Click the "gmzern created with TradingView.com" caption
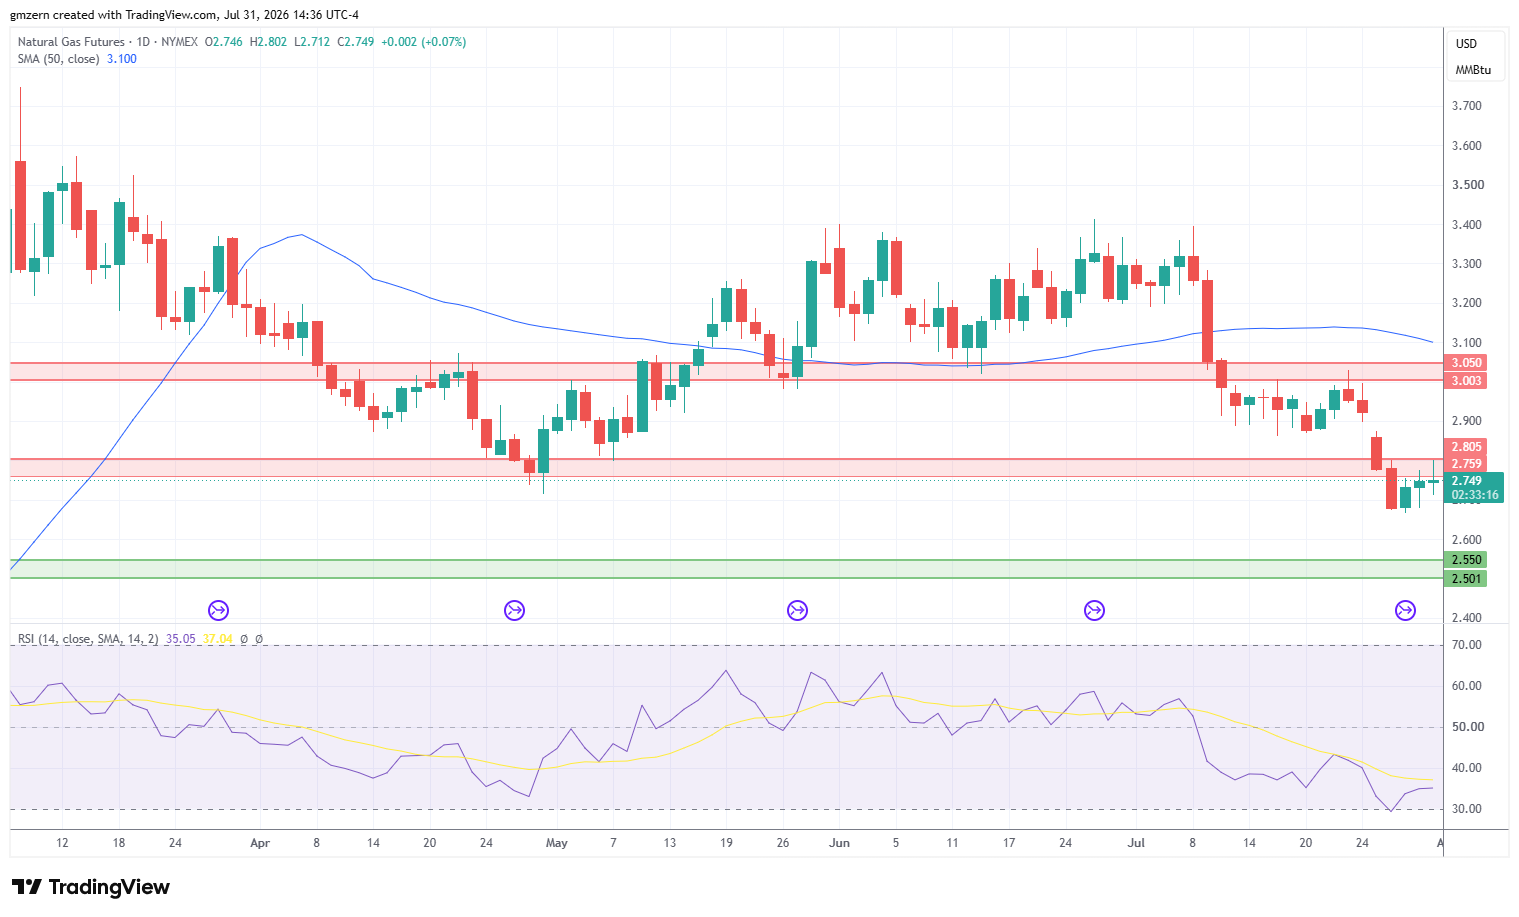 [x=115, y=15]
